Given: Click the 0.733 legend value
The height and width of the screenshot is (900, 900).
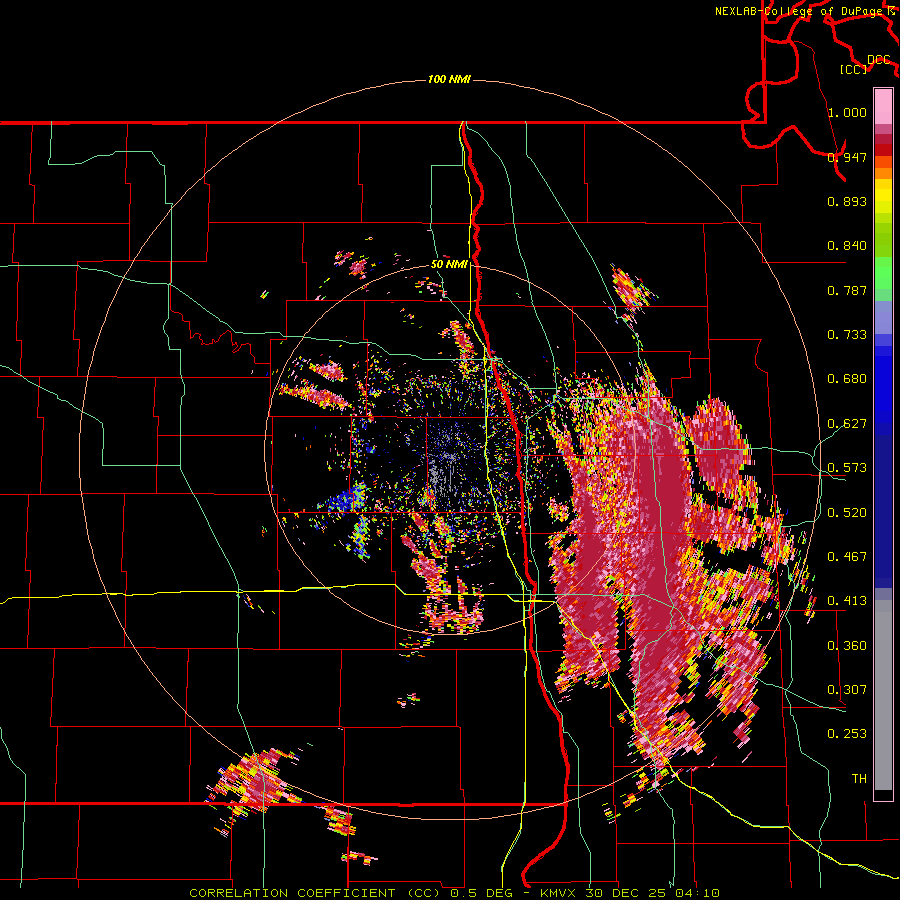Looking at the screenshot, I should pyautogui.click(x=847, y=335).
